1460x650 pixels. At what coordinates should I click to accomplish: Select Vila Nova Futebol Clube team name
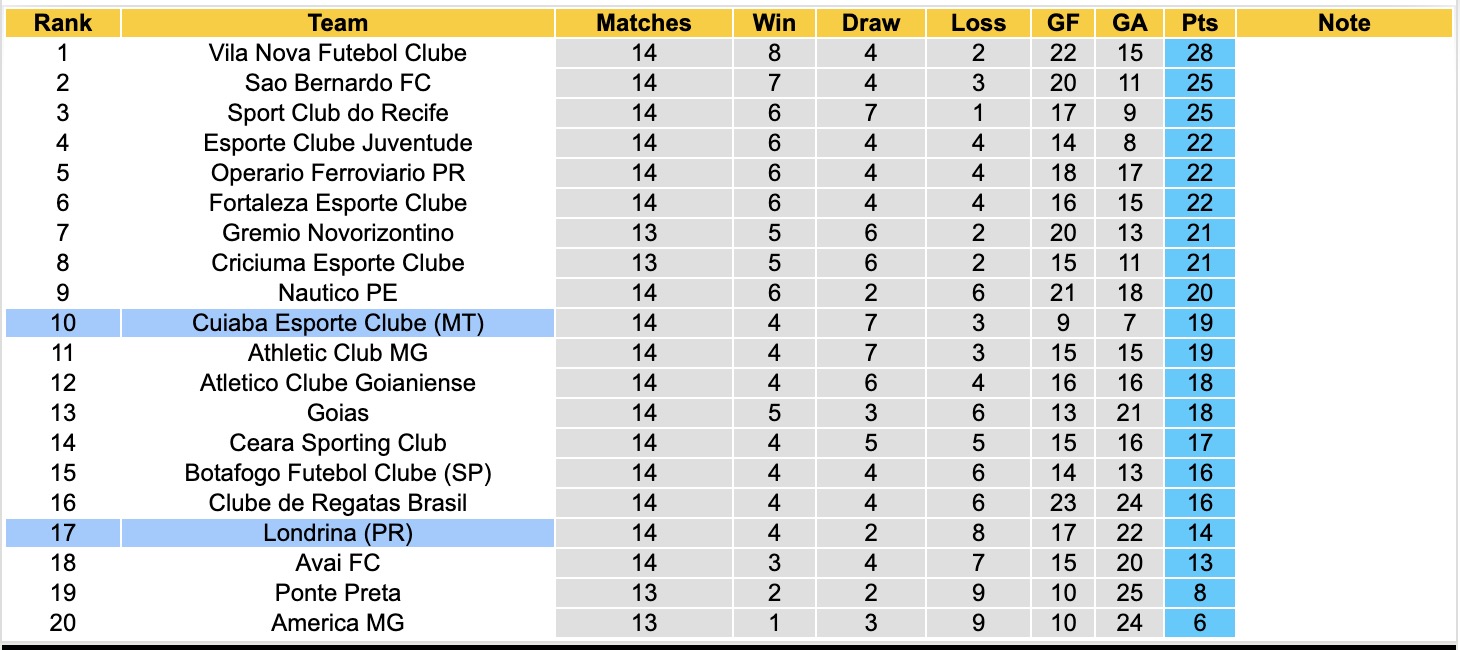point(338,53)
